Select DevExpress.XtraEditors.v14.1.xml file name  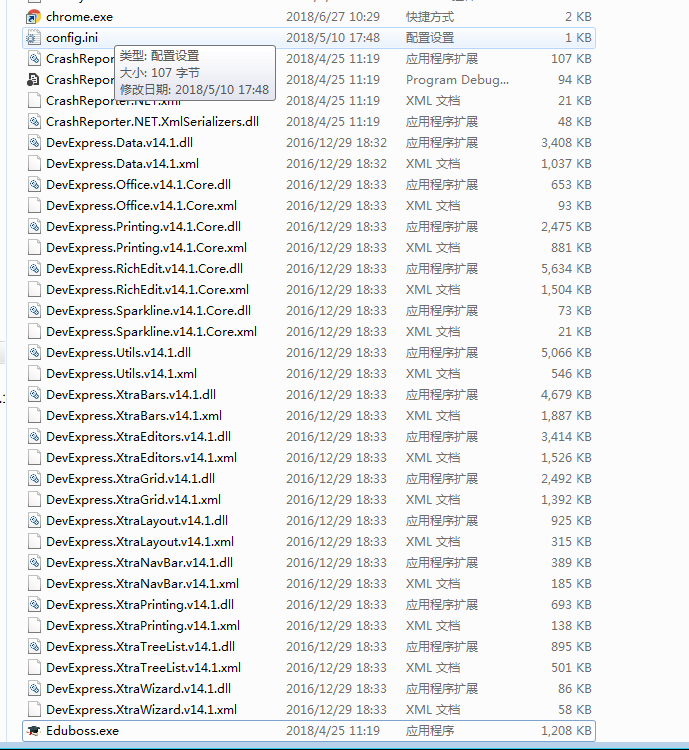tap(141, 458)
